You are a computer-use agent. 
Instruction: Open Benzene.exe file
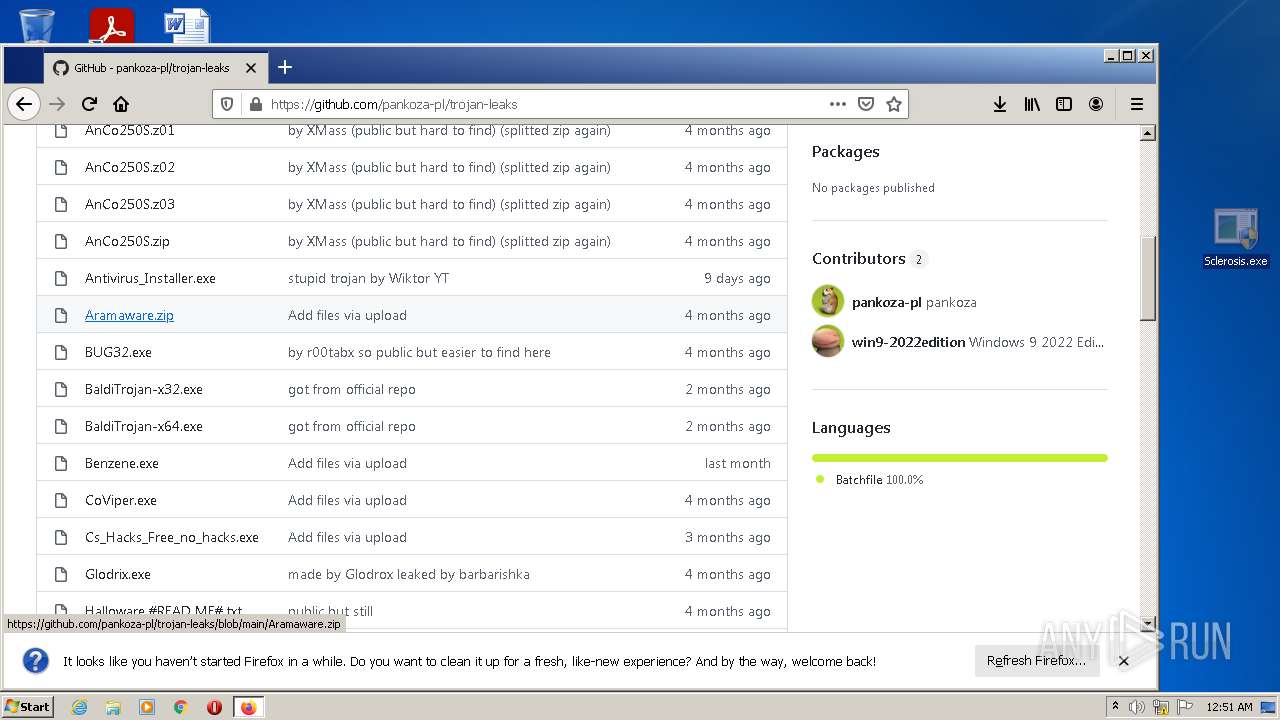pyautogui.click(x=122, y=463)
